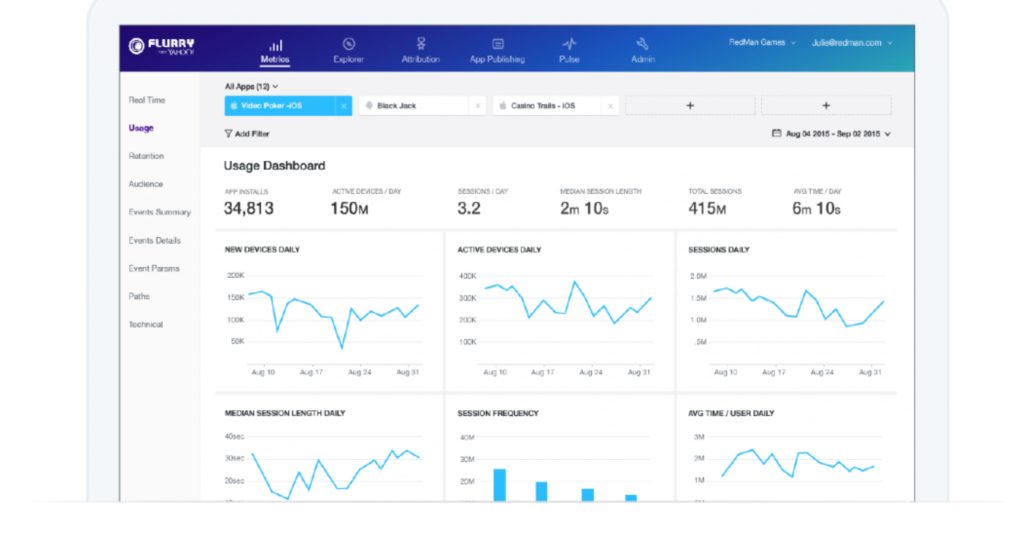
Task: Click the first empty add-app plus slot
Action: 690,105
